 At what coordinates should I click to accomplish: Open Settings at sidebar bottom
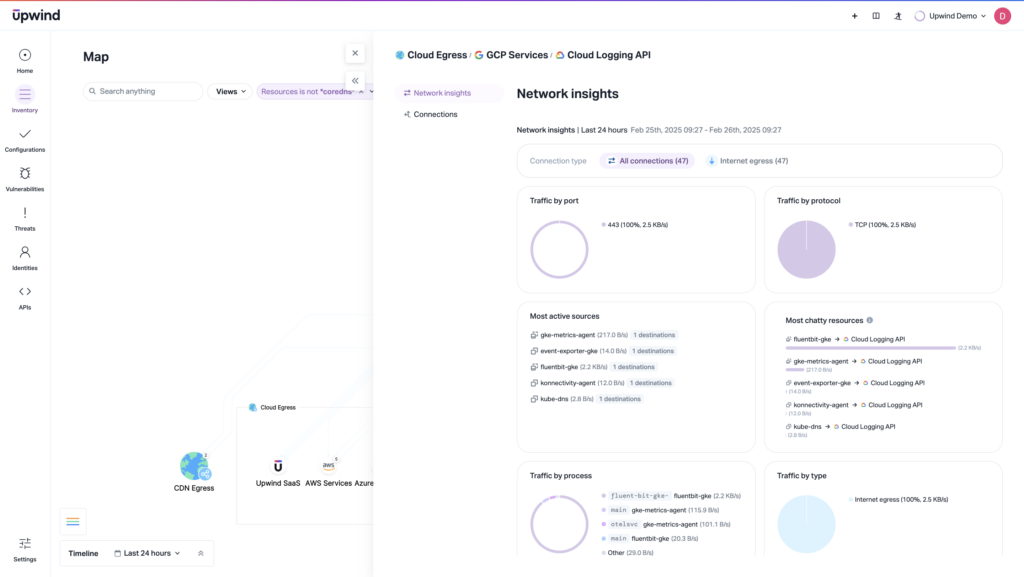[x=24, y=545]
